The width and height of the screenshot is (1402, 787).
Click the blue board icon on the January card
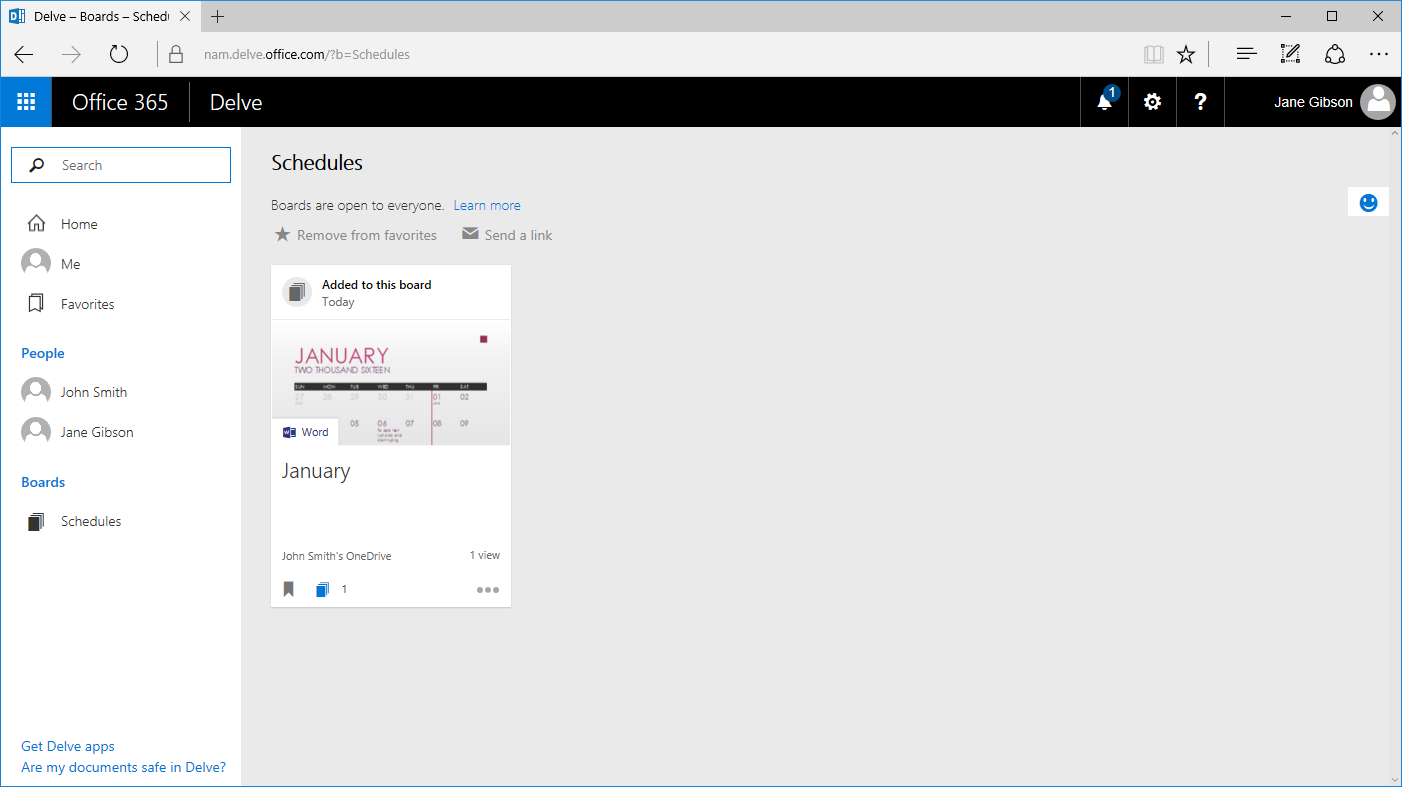coord(322,589)
